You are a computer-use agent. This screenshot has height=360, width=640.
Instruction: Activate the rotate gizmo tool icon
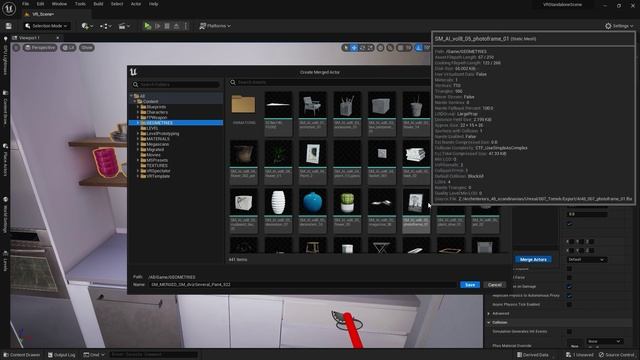point(362,48)
